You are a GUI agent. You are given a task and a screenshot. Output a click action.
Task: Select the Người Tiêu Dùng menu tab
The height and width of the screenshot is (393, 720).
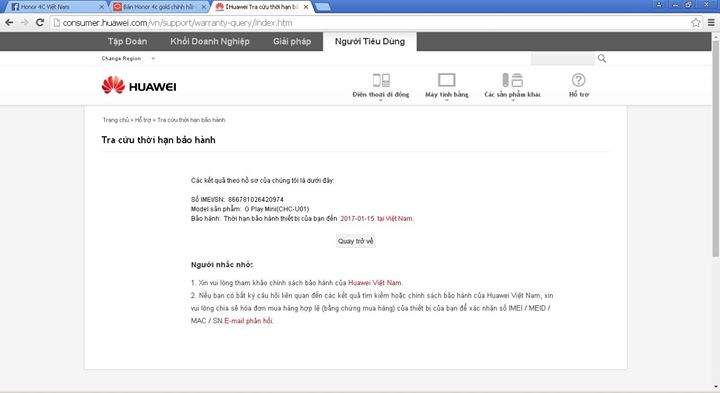click(x=370, y=41)
